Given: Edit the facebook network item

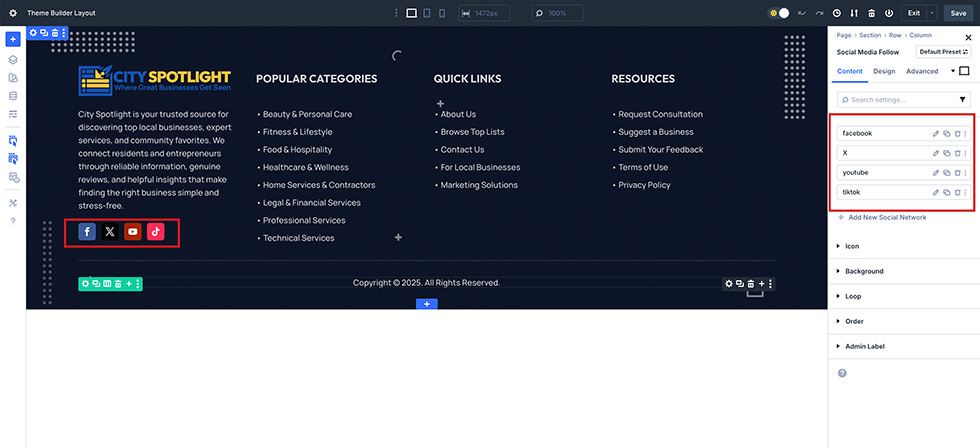Looking at the screenshot, I should point(936,133).
